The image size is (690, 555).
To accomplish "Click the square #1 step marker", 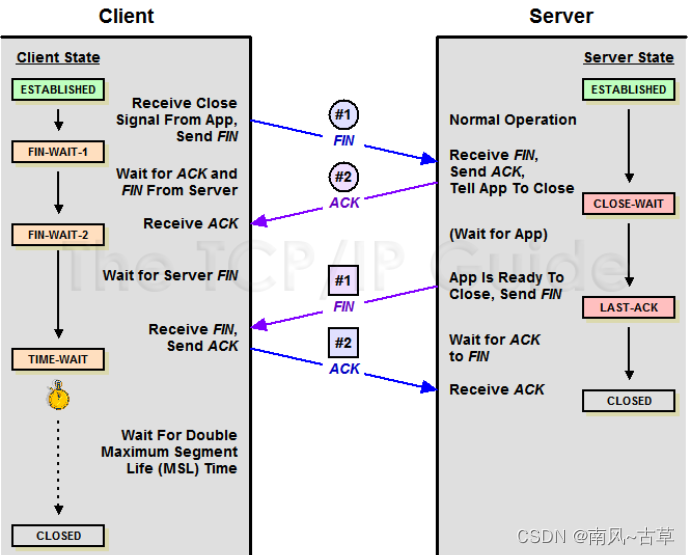I will tap(343, 280).
